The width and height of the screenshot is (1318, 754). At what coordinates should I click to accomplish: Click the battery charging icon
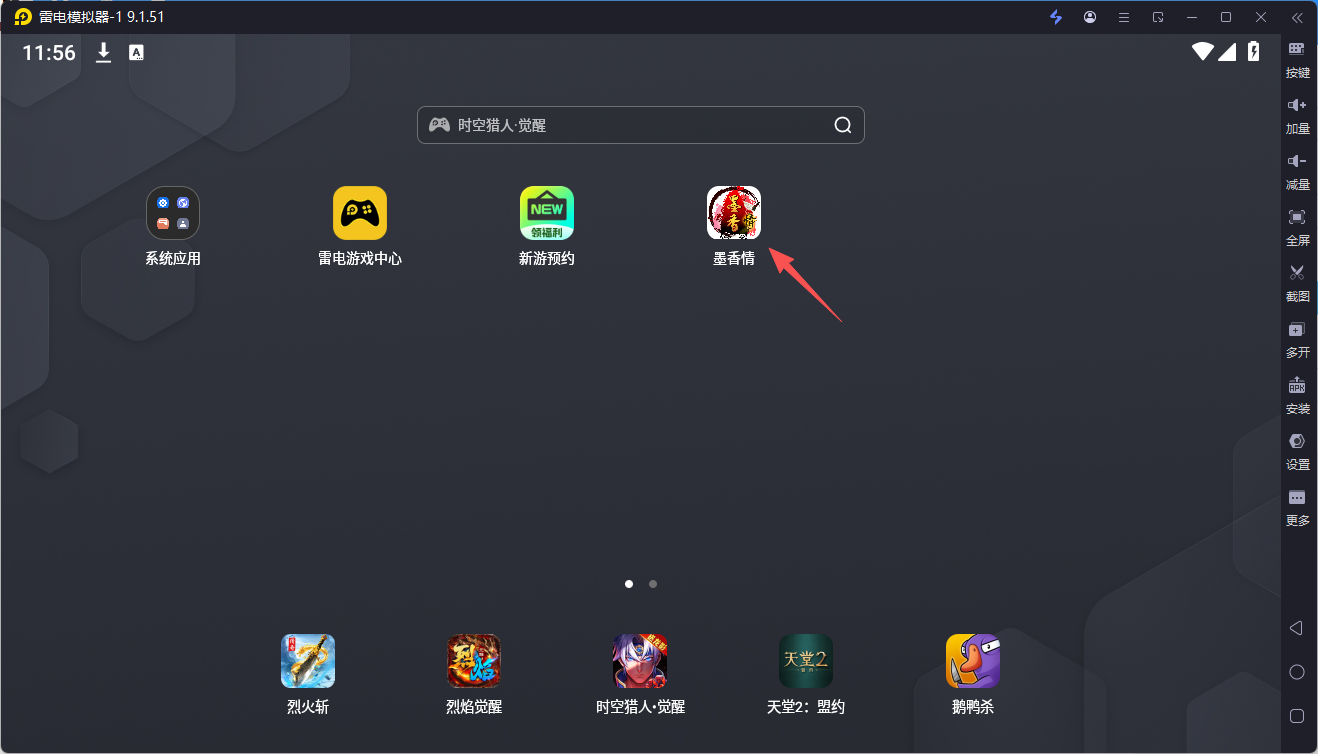point(1254,52)
